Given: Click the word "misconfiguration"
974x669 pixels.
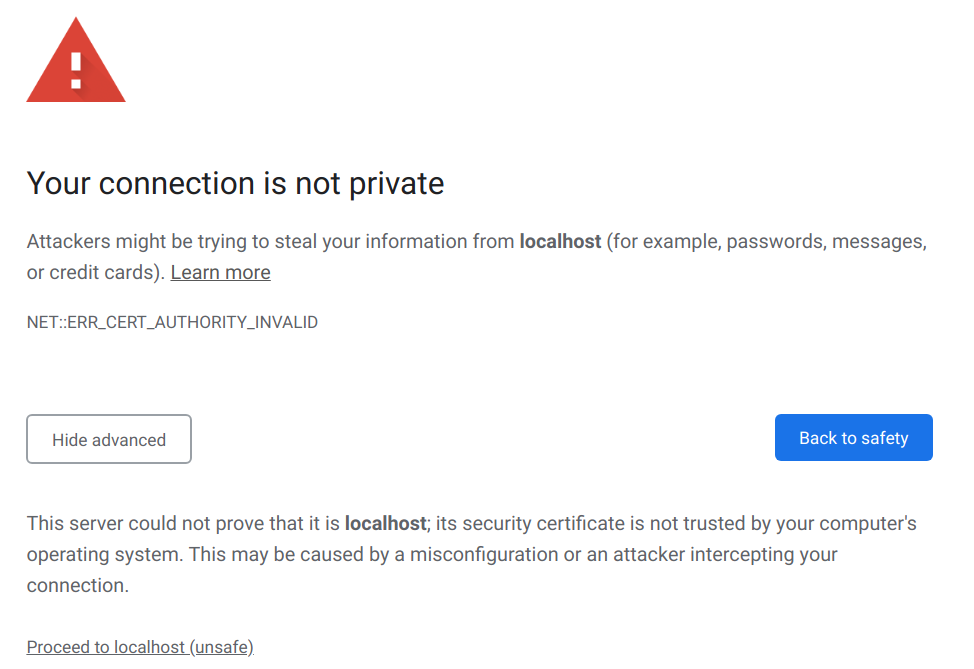Looking at the screenshot, I should coord(484,555).
